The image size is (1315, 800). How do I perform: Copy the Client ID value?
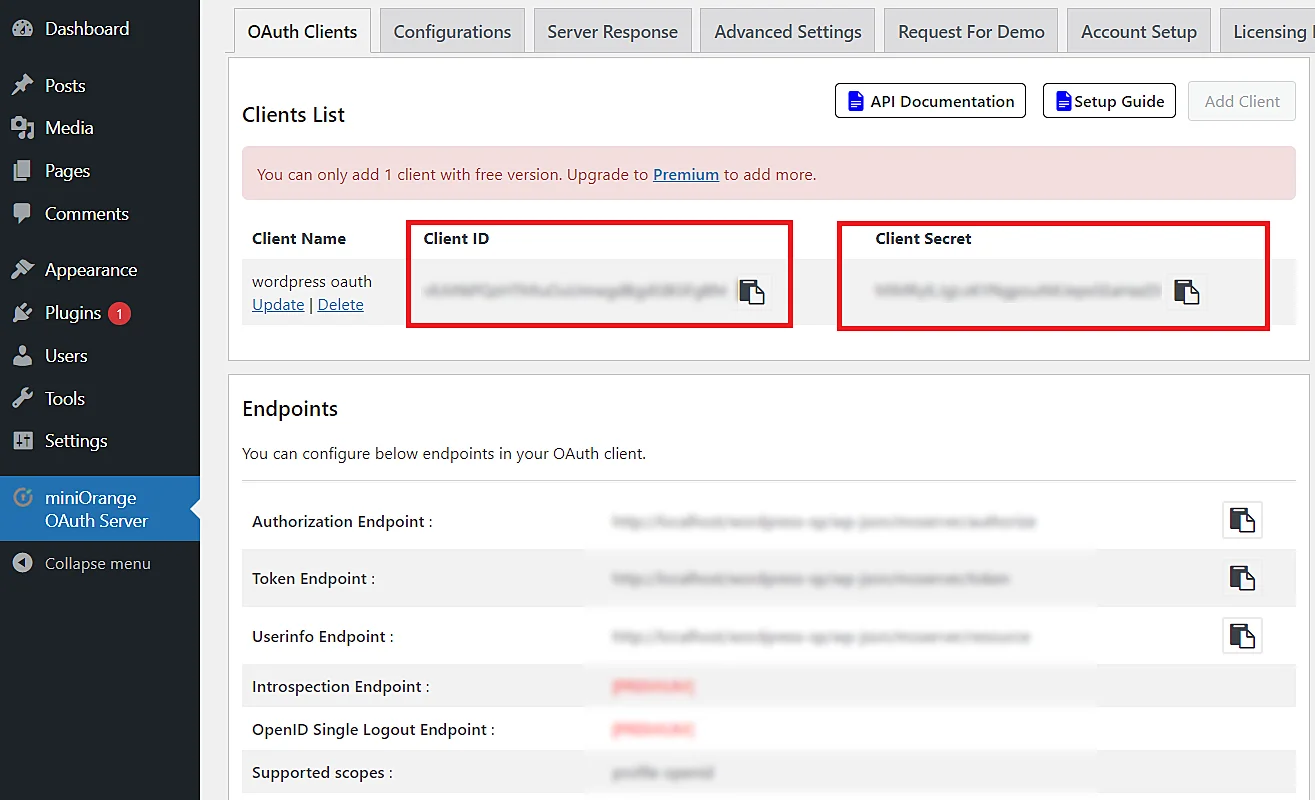(751, 291)
